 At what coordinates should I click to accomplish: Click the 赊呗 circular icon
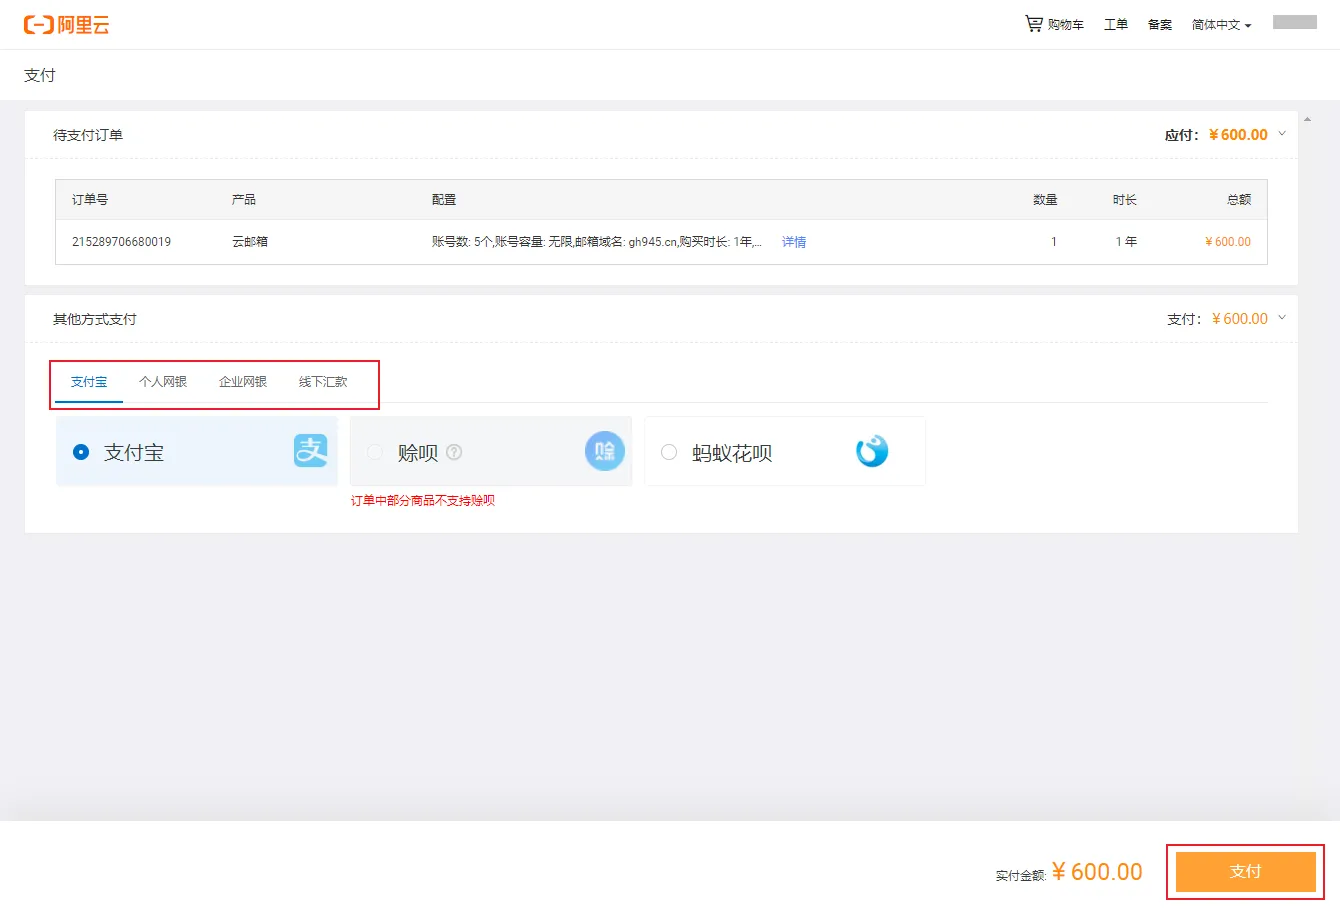point(604,451)
